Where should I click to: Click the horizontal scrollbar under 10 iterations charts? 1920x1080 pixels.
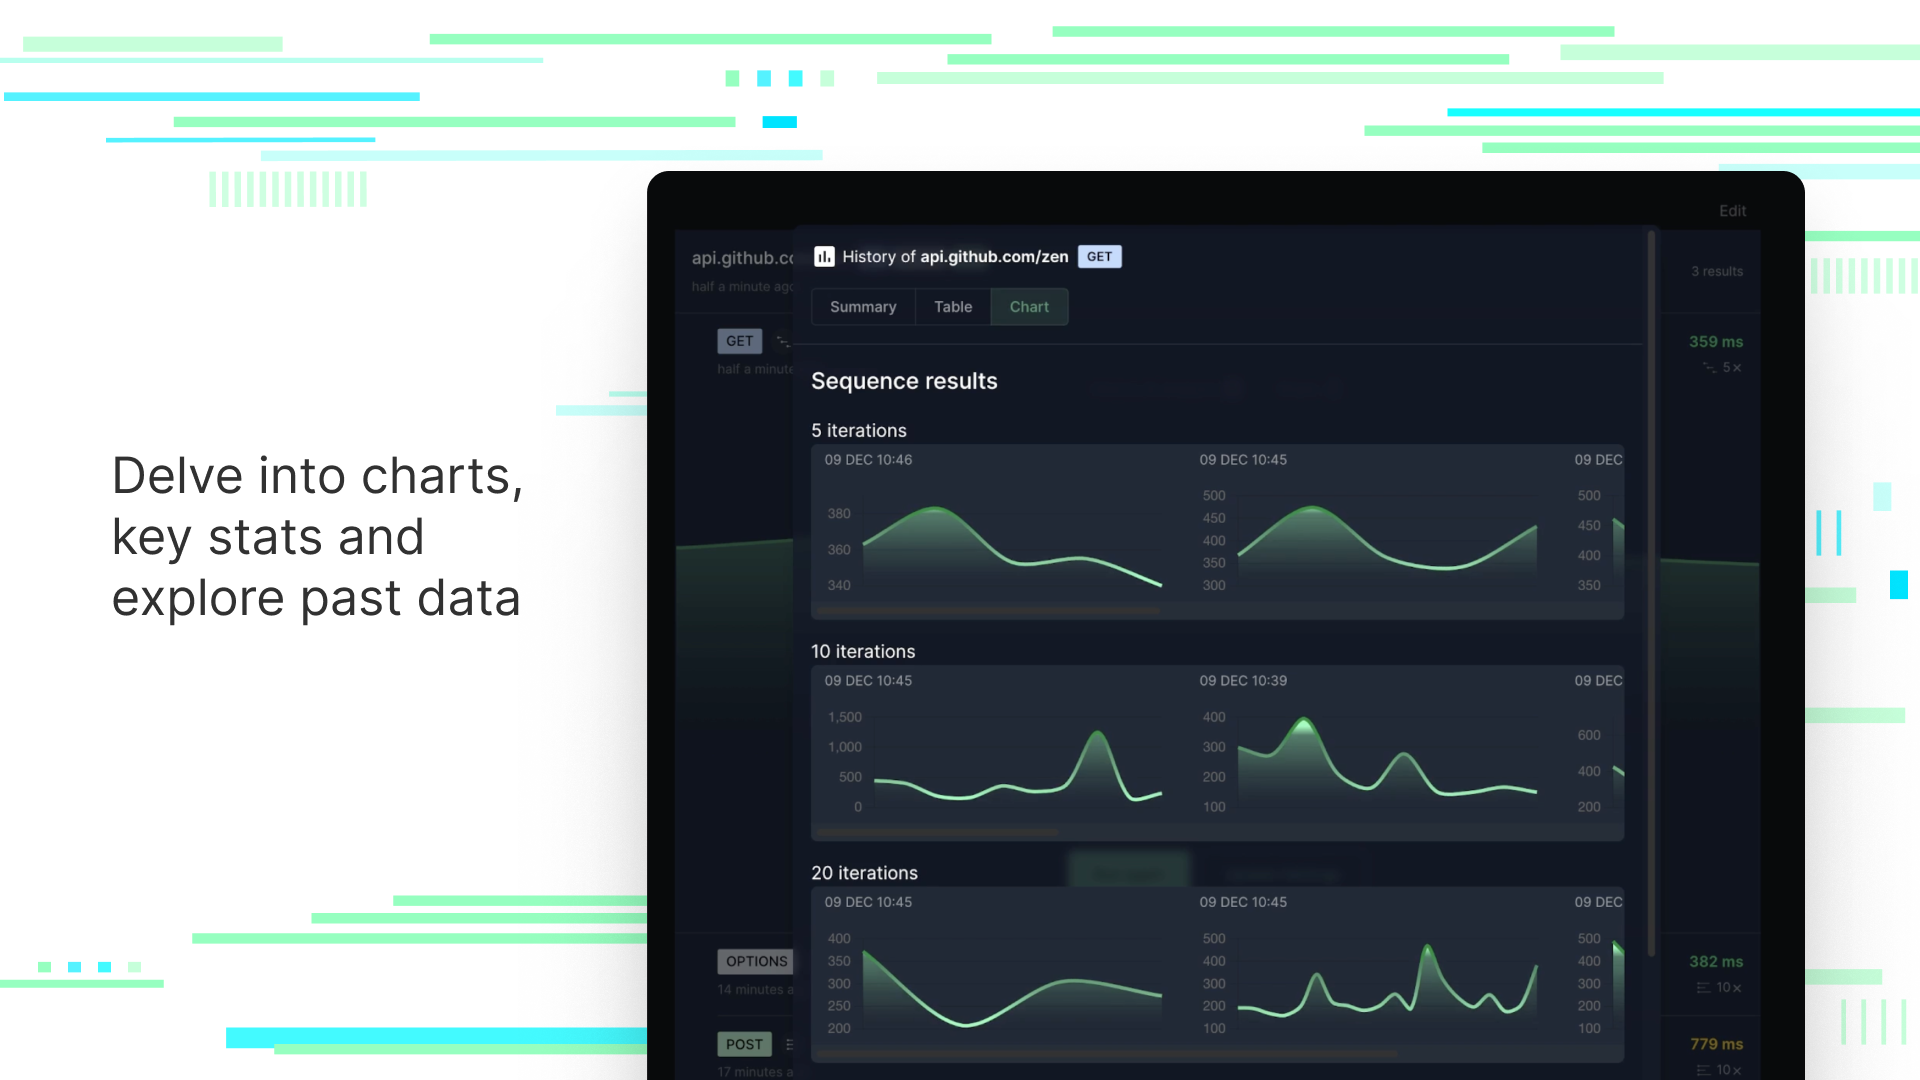(937, 832)
